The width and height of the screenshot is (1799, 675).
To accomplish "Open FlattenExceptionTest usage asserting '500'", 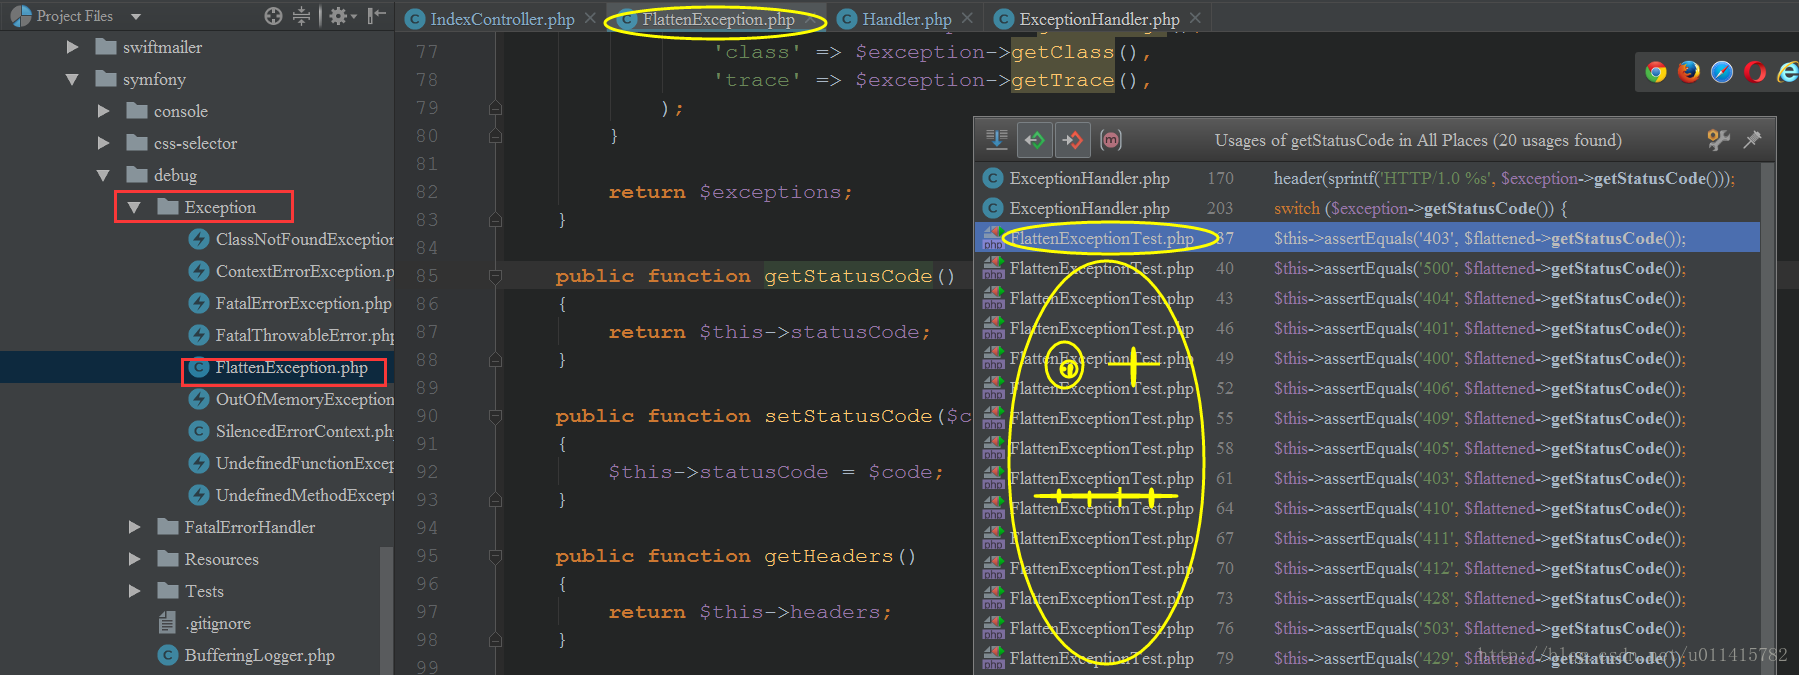I will pos(1367,268).
